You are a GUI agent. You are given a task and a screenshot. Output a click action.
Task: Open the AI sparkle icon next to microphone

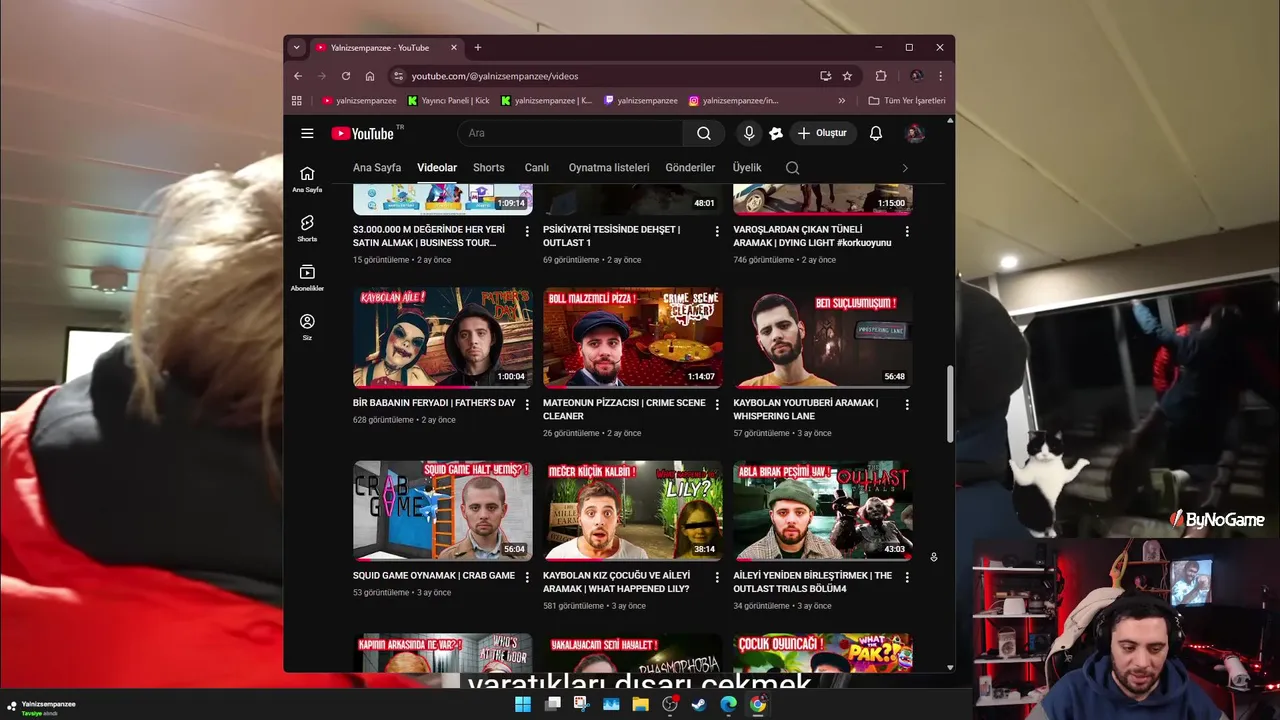click(x=775, y=133)
